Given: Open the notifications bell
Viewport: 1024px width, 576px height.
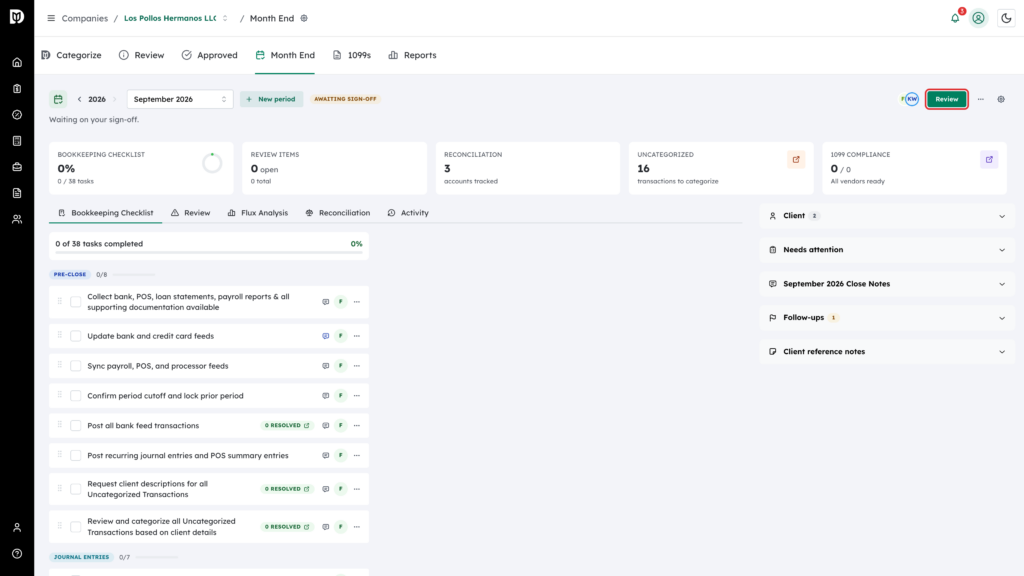Looking at the screenshot, I should (x=955, y=18).
